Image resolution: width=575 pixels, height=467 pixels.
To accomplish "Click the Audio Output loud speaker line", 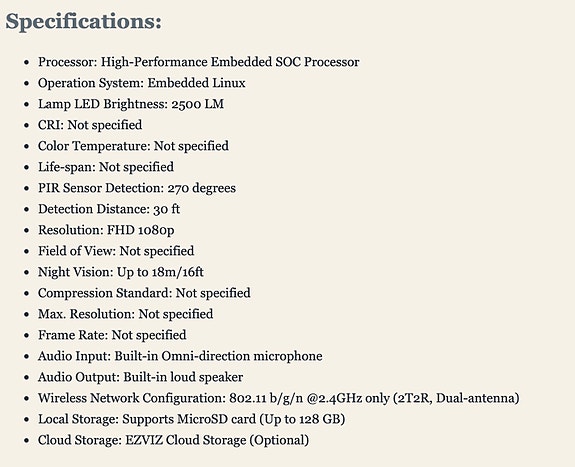I will click(140, 377).
